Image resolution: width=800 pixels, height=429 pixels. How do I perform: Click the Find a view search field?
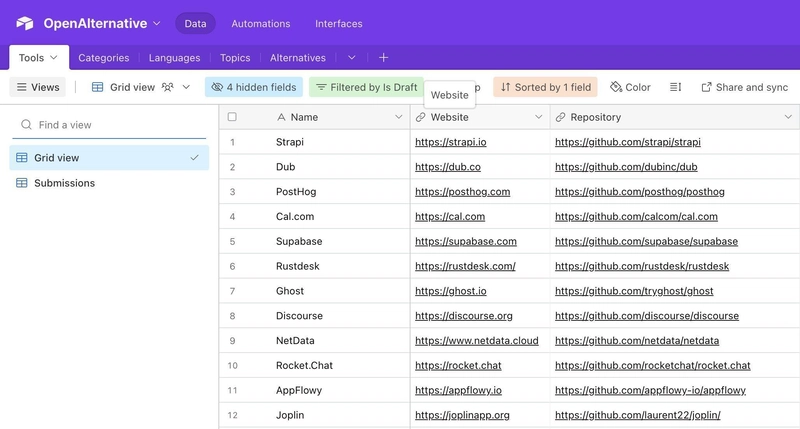[109, 124]
